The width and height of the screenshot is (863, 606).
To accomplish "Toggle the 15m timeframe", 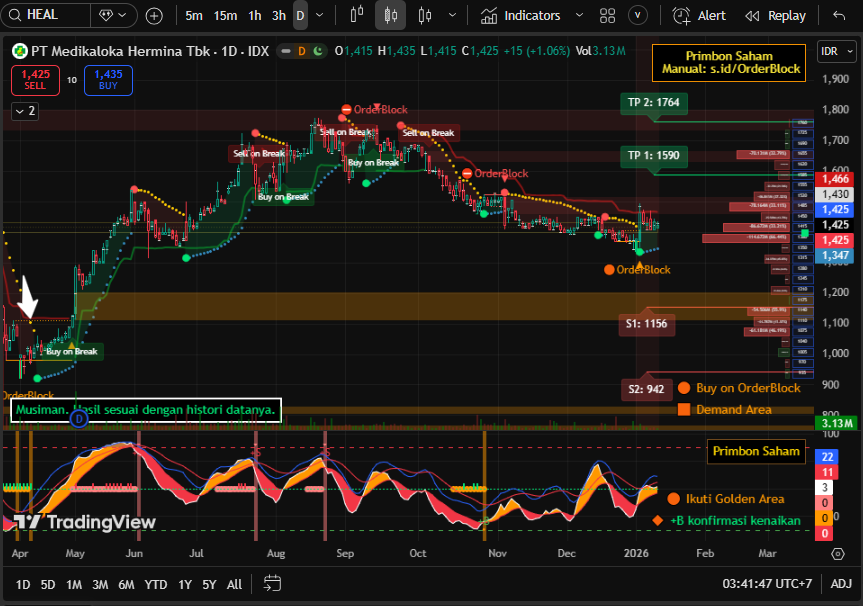I will [x=225, y=16].
